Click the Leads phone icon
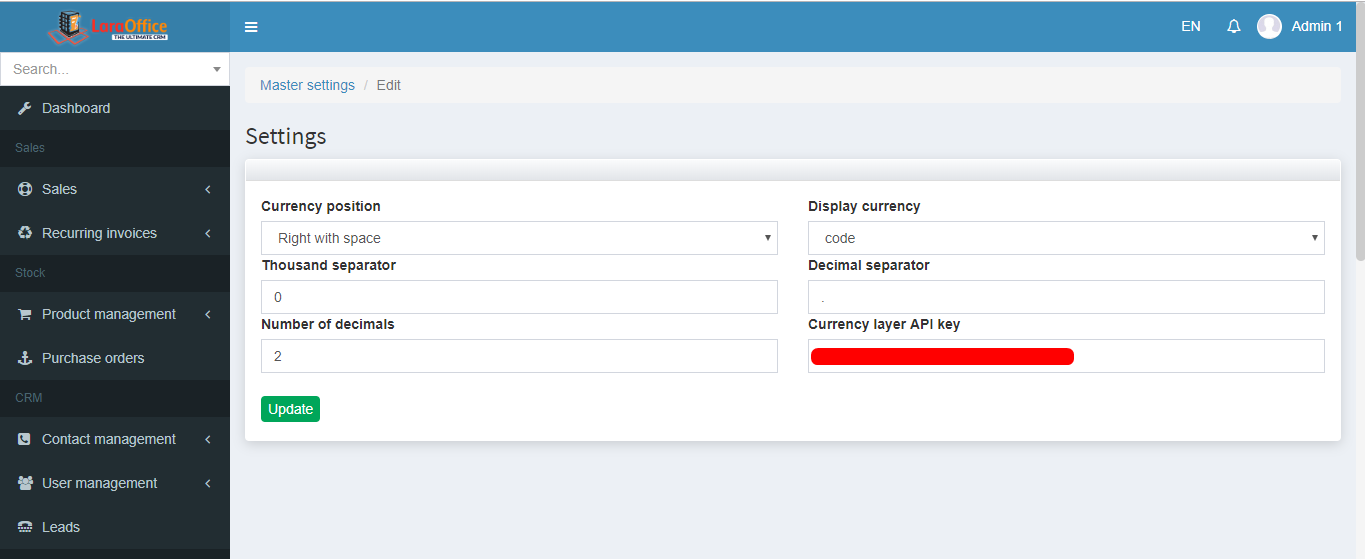This screenshot has width=1365, height=559. click(x=25, y=527)
